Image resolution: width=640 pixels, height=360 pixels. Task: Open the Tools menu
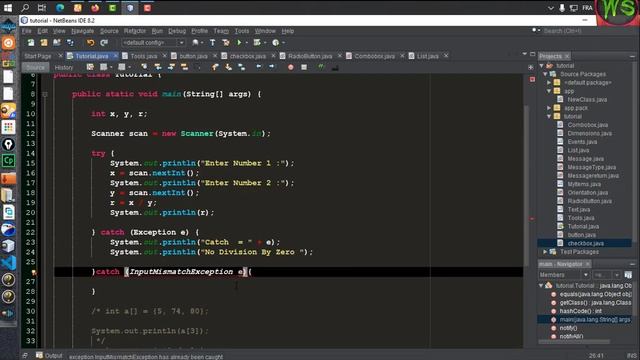242,31
